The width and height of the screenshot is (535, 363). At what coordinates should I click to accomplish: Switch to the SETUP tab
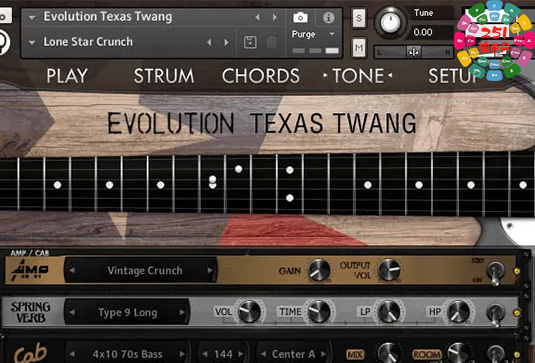(454, 76)
